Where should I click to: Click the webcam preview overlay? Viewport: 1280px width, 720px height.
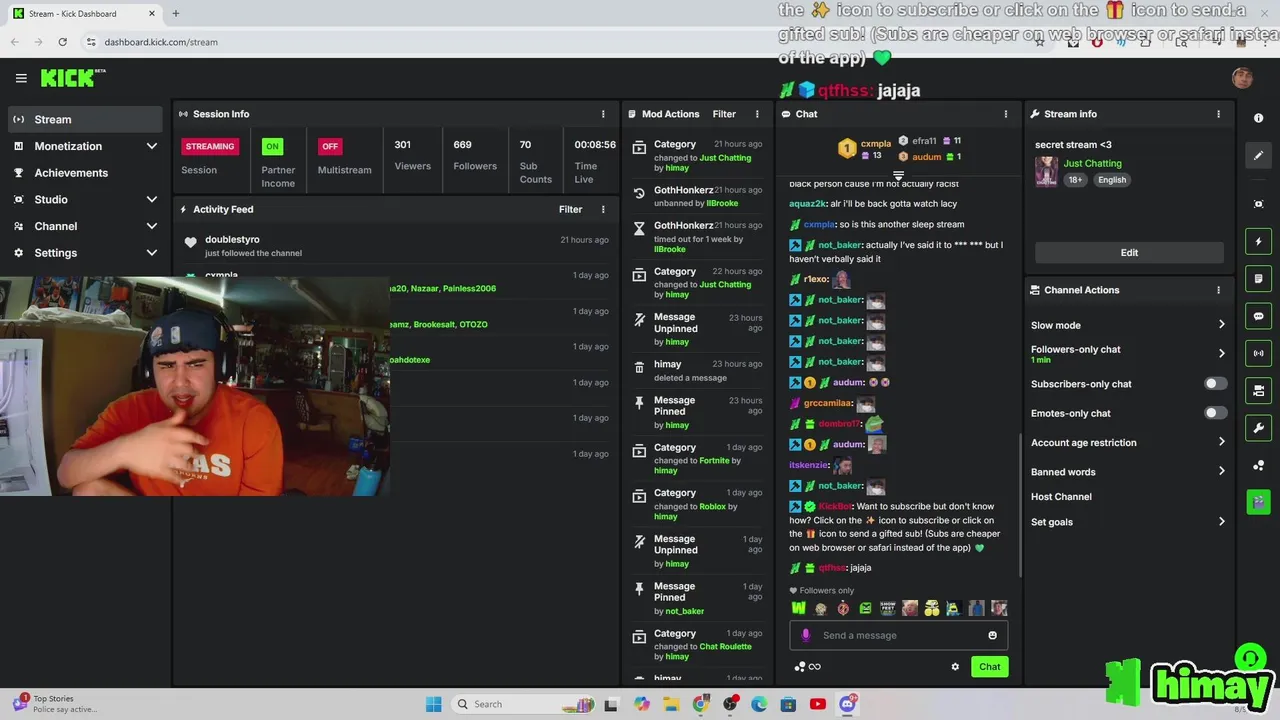click(195, 386)
